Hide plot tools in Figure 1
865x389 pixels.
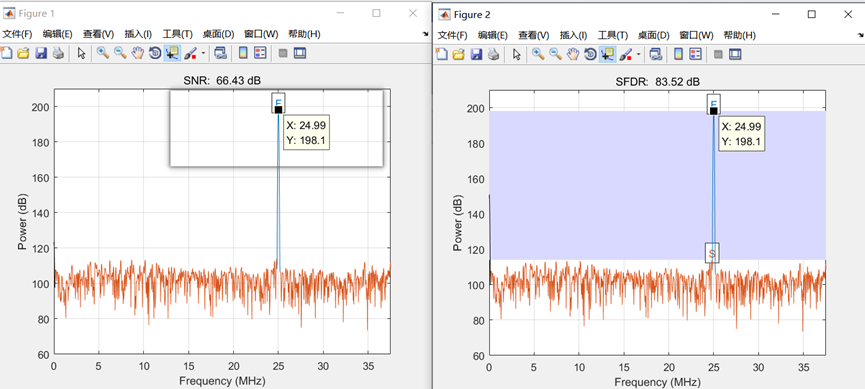[x=283, y=54]
